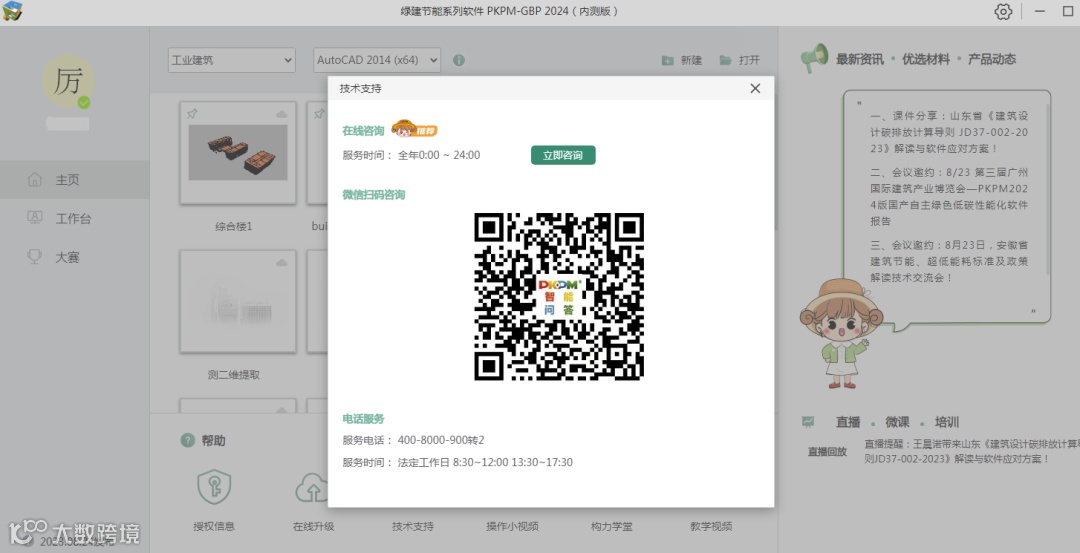Click the trophy icon beside 大赛
This screenshot has height=553, width=1080.
[34, 257]
